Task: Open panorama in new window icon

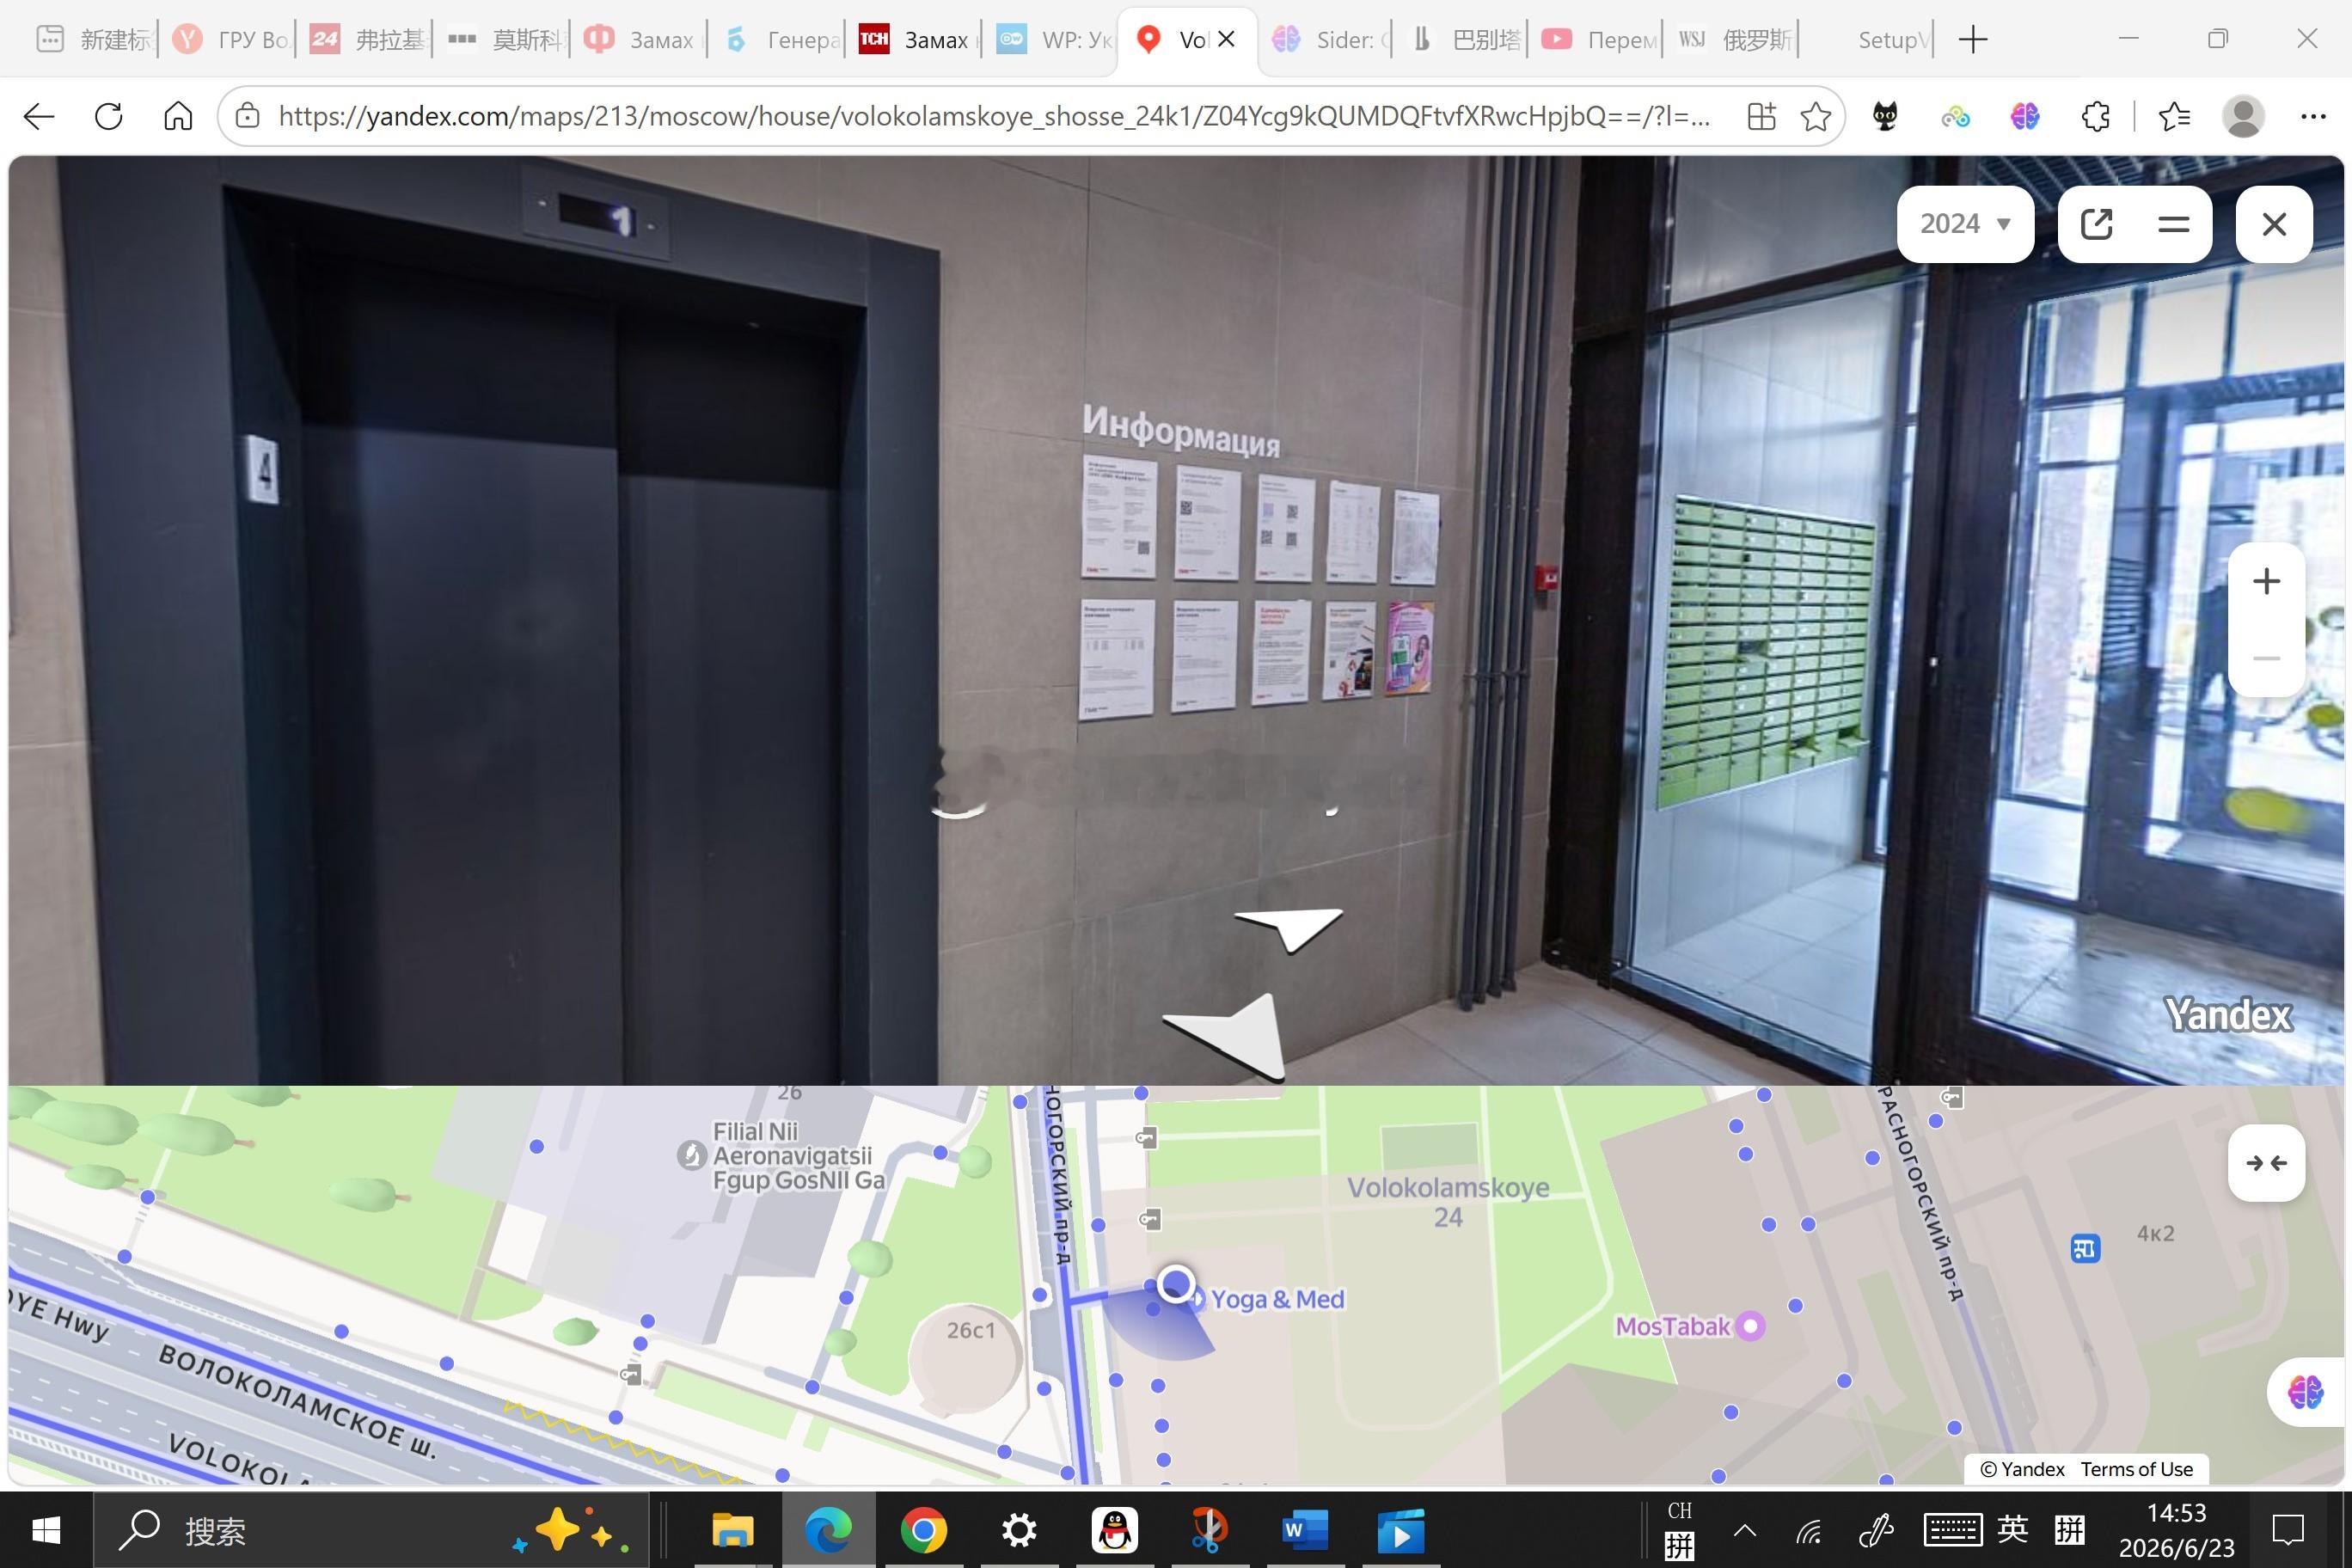Action: coord(2096,224)
